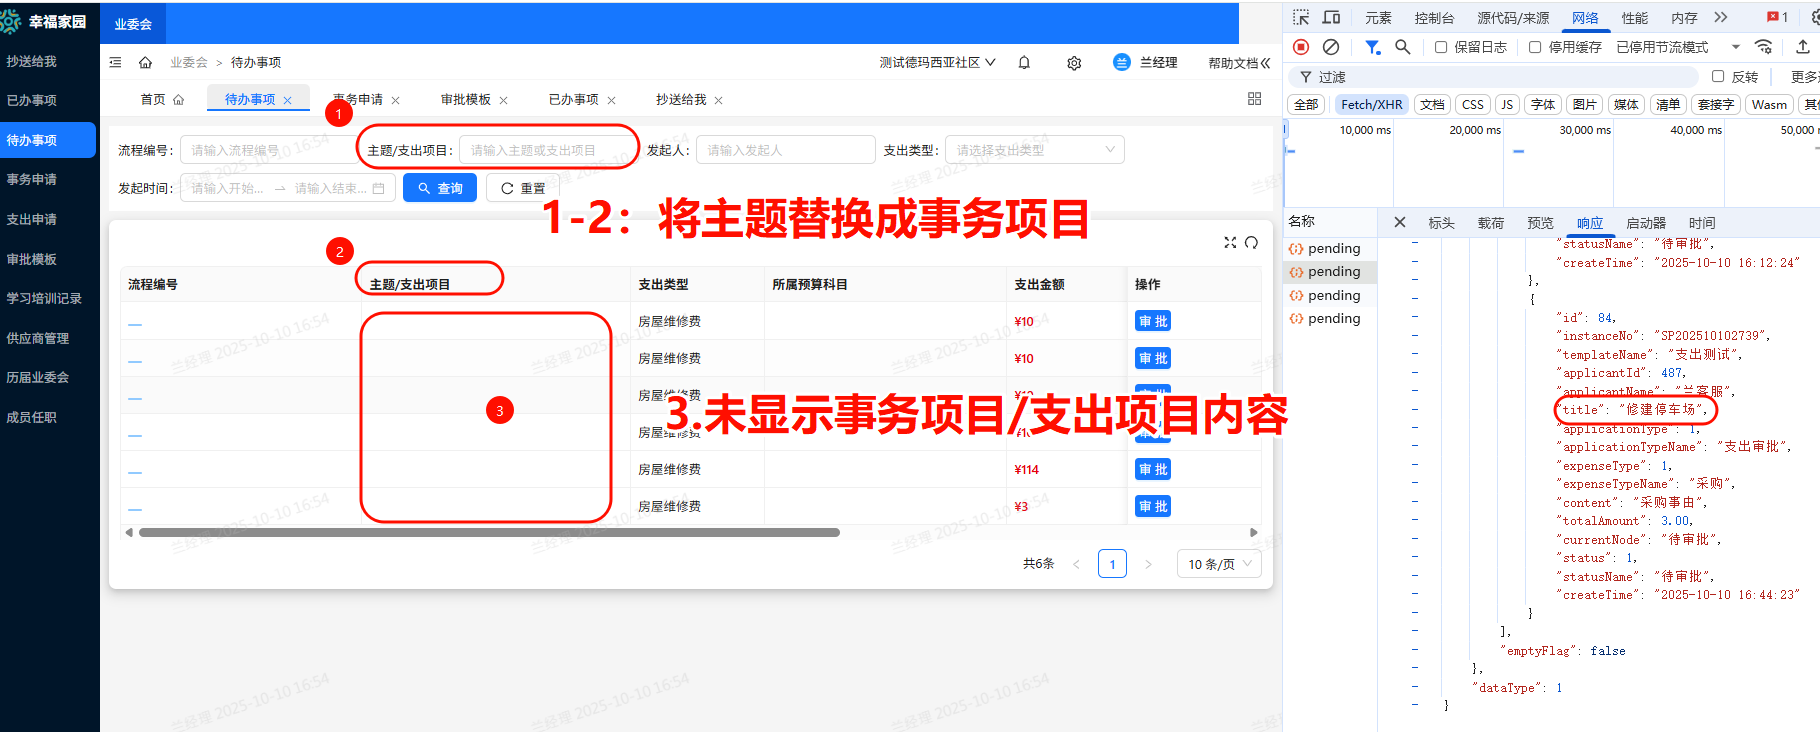Filter requests by CSS type

[x=1473, y=104]
